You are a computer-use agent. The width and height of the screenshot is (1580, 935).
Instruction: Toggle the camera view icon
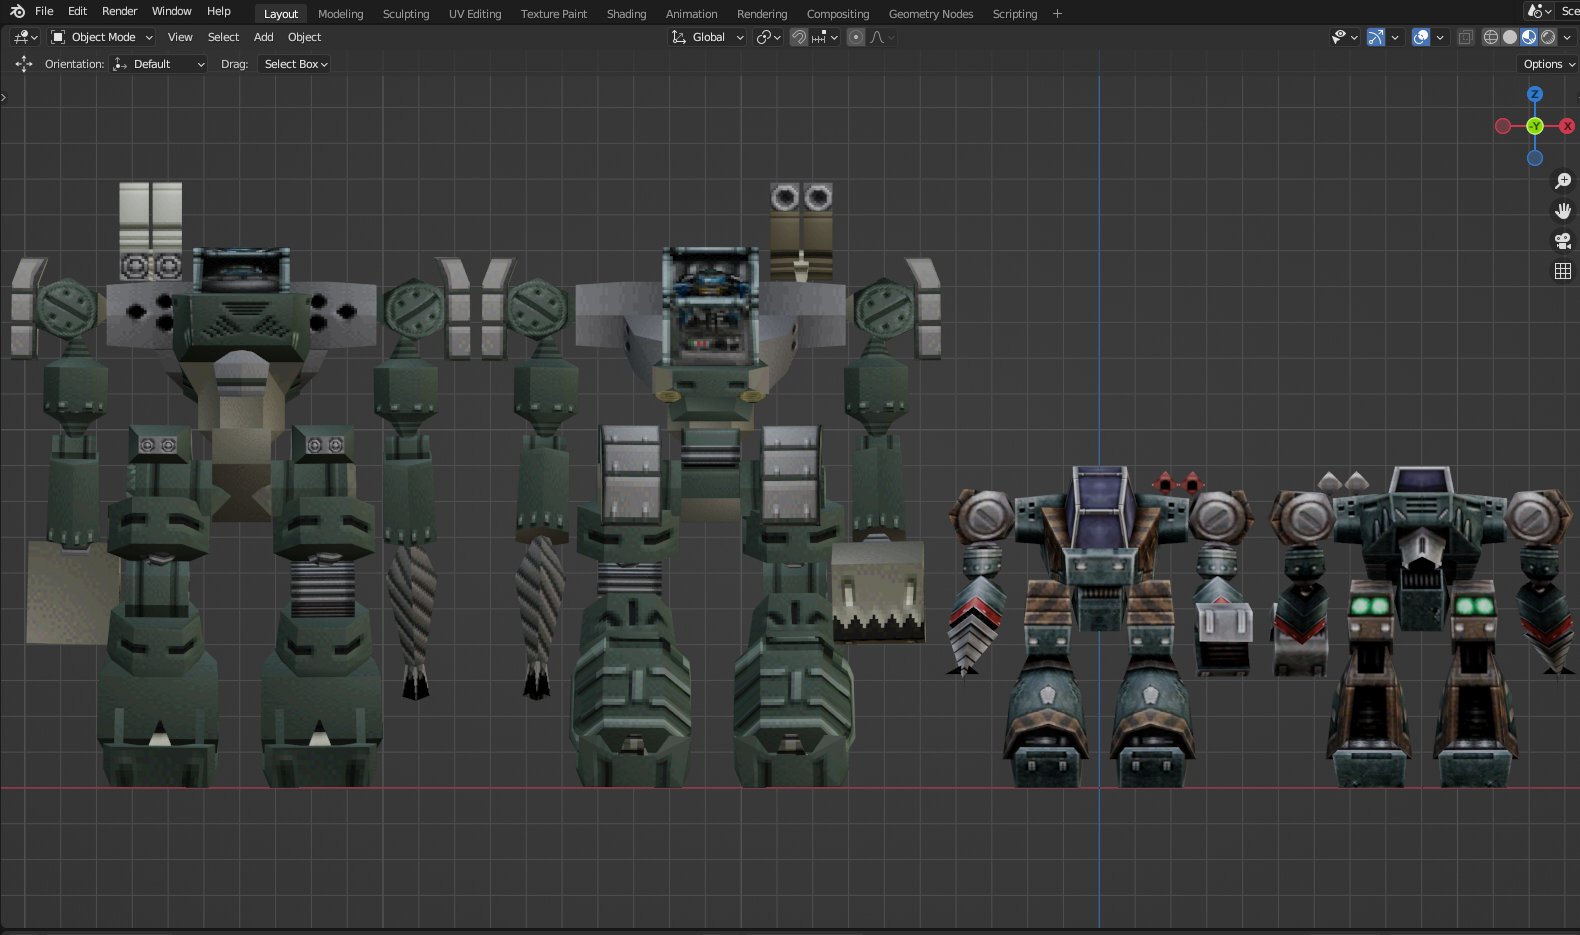[1563, 241]
